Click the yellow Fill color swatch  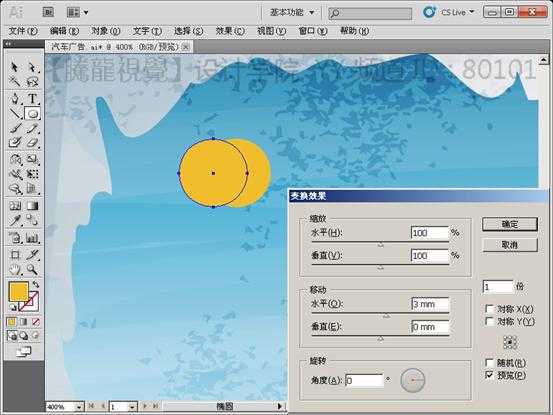tap(18, 292)
